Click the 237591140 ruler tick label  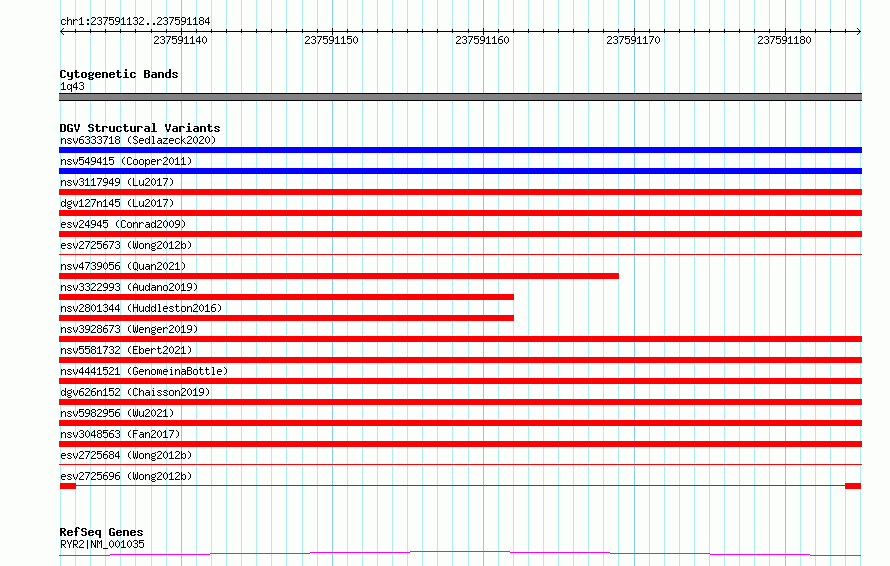click(x=180, y=40)
